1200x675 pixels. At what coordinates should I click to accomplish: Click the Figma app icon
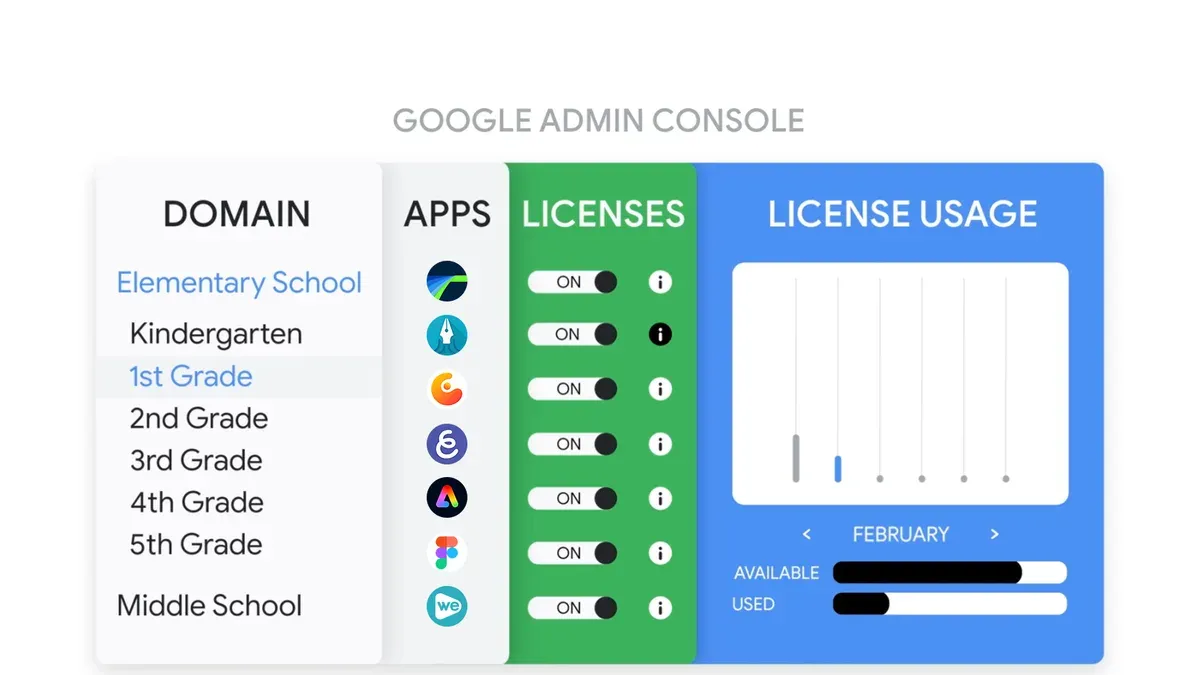coord(447,552)
